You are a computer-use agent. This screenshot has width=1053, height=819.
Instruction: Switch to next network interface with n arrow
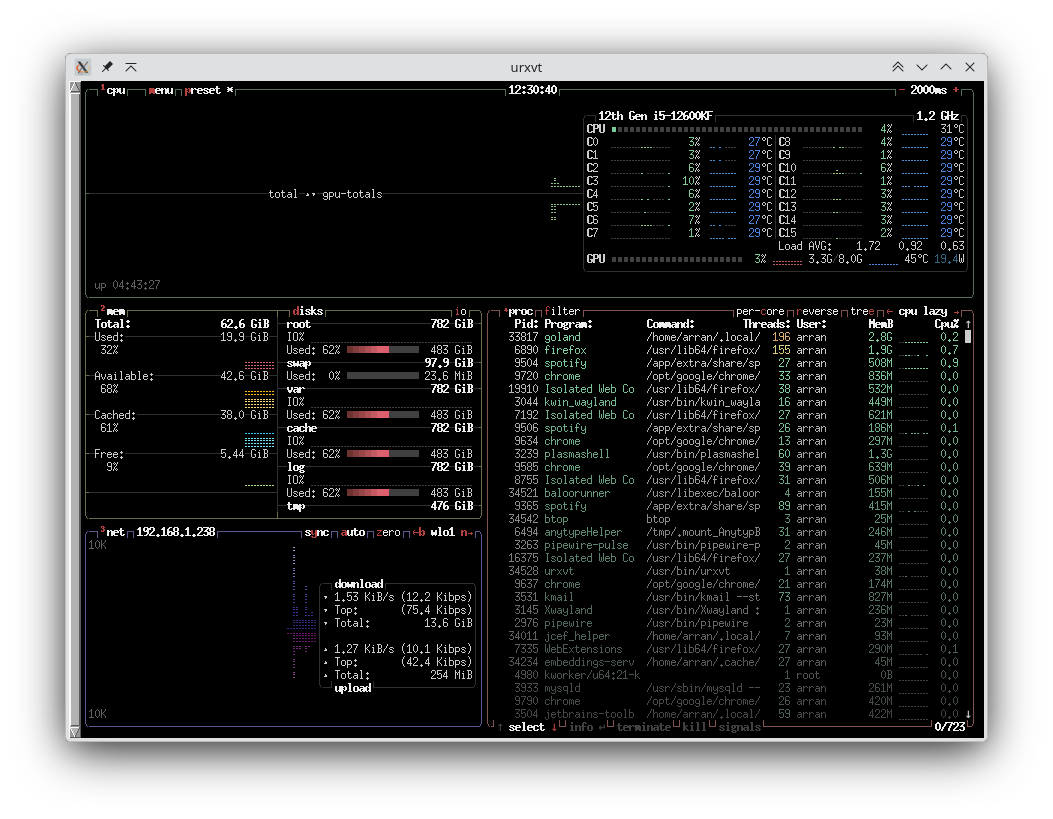point(467,532)
